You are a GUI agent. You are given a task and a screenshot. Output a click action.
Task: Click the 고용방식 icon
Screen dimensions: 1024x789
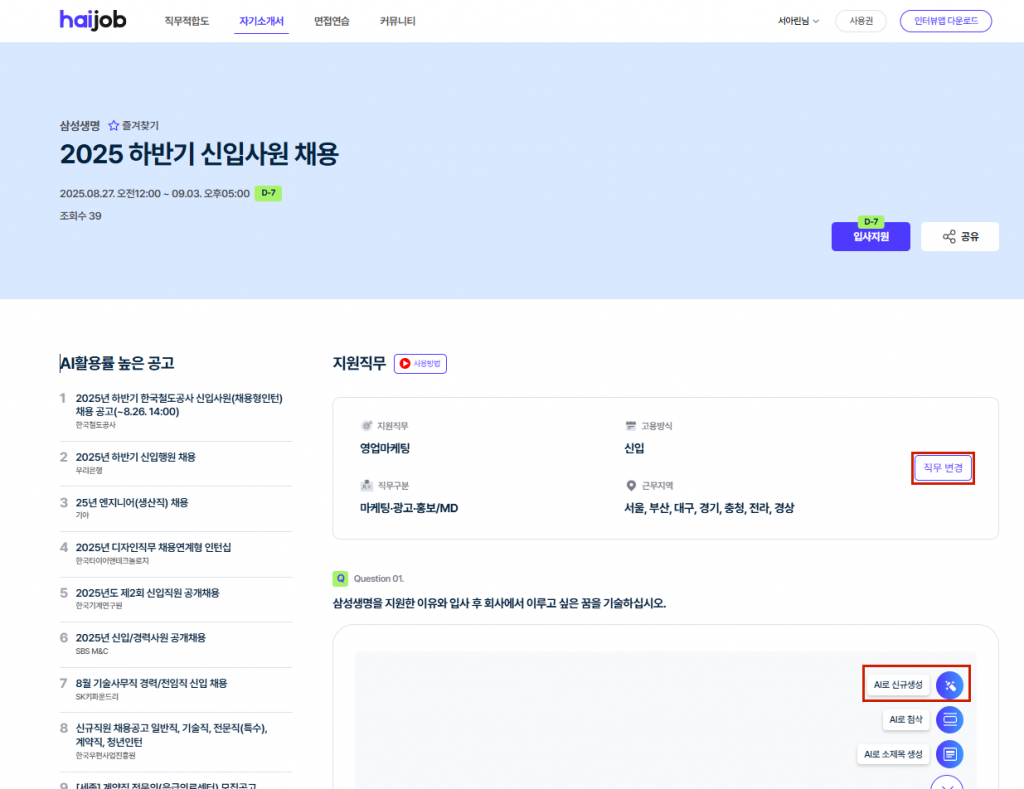(631, 426)
